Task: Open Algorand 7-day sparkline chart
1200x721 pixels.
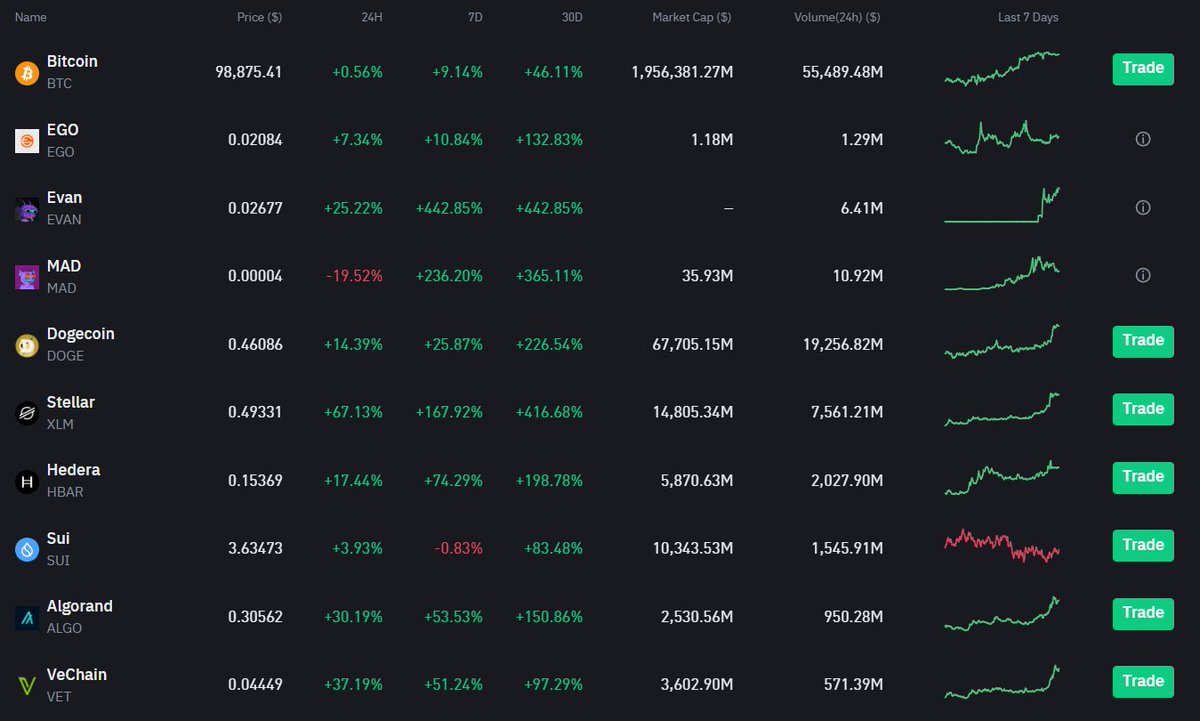Action: click(x=1002, y=614)
